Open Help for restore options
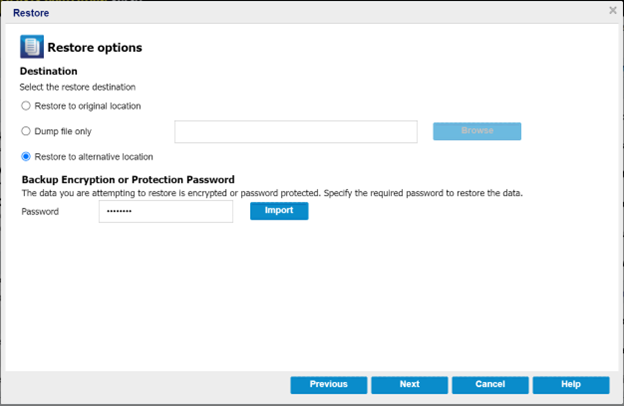Image resolution: width=624 pixels, height=406 pixels. [x=571, y=384]
